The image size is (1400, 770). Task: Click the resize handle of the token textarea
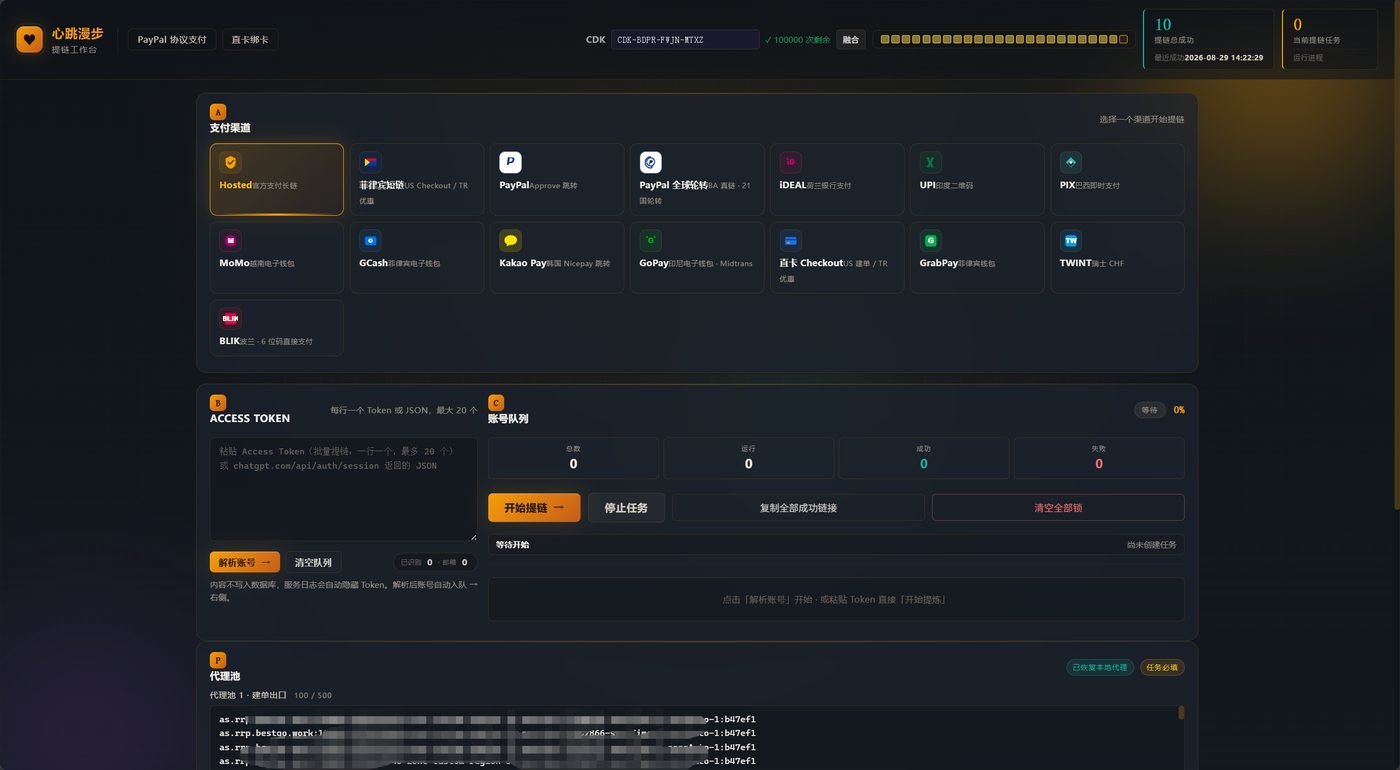472,536
